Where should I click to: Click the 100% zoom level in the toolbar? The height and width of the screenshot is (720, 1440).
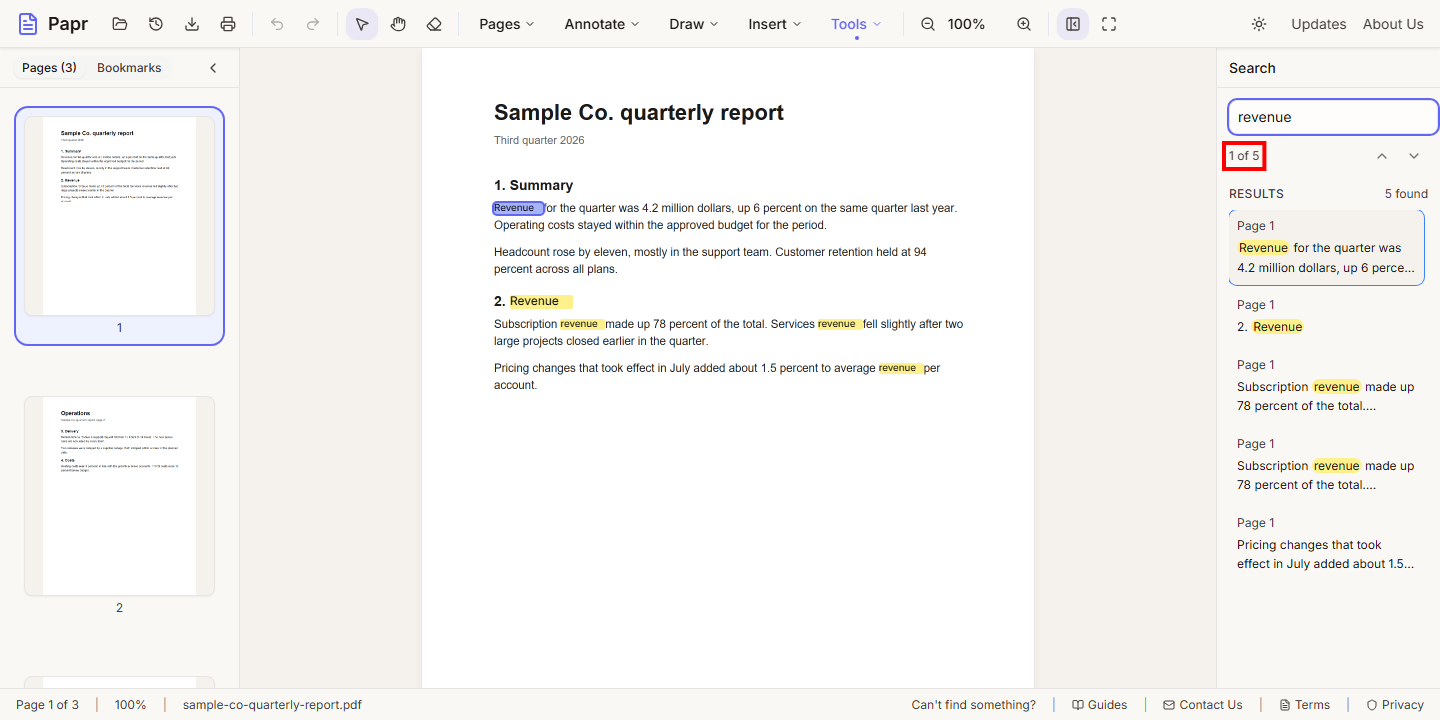coord(966,24)
